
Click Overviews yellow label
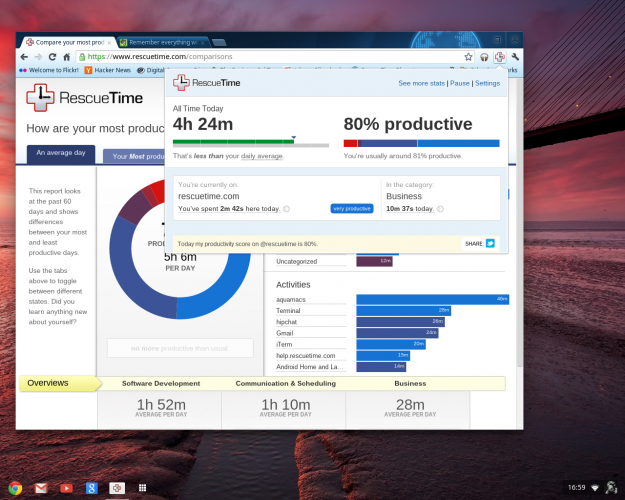point(60,383)
